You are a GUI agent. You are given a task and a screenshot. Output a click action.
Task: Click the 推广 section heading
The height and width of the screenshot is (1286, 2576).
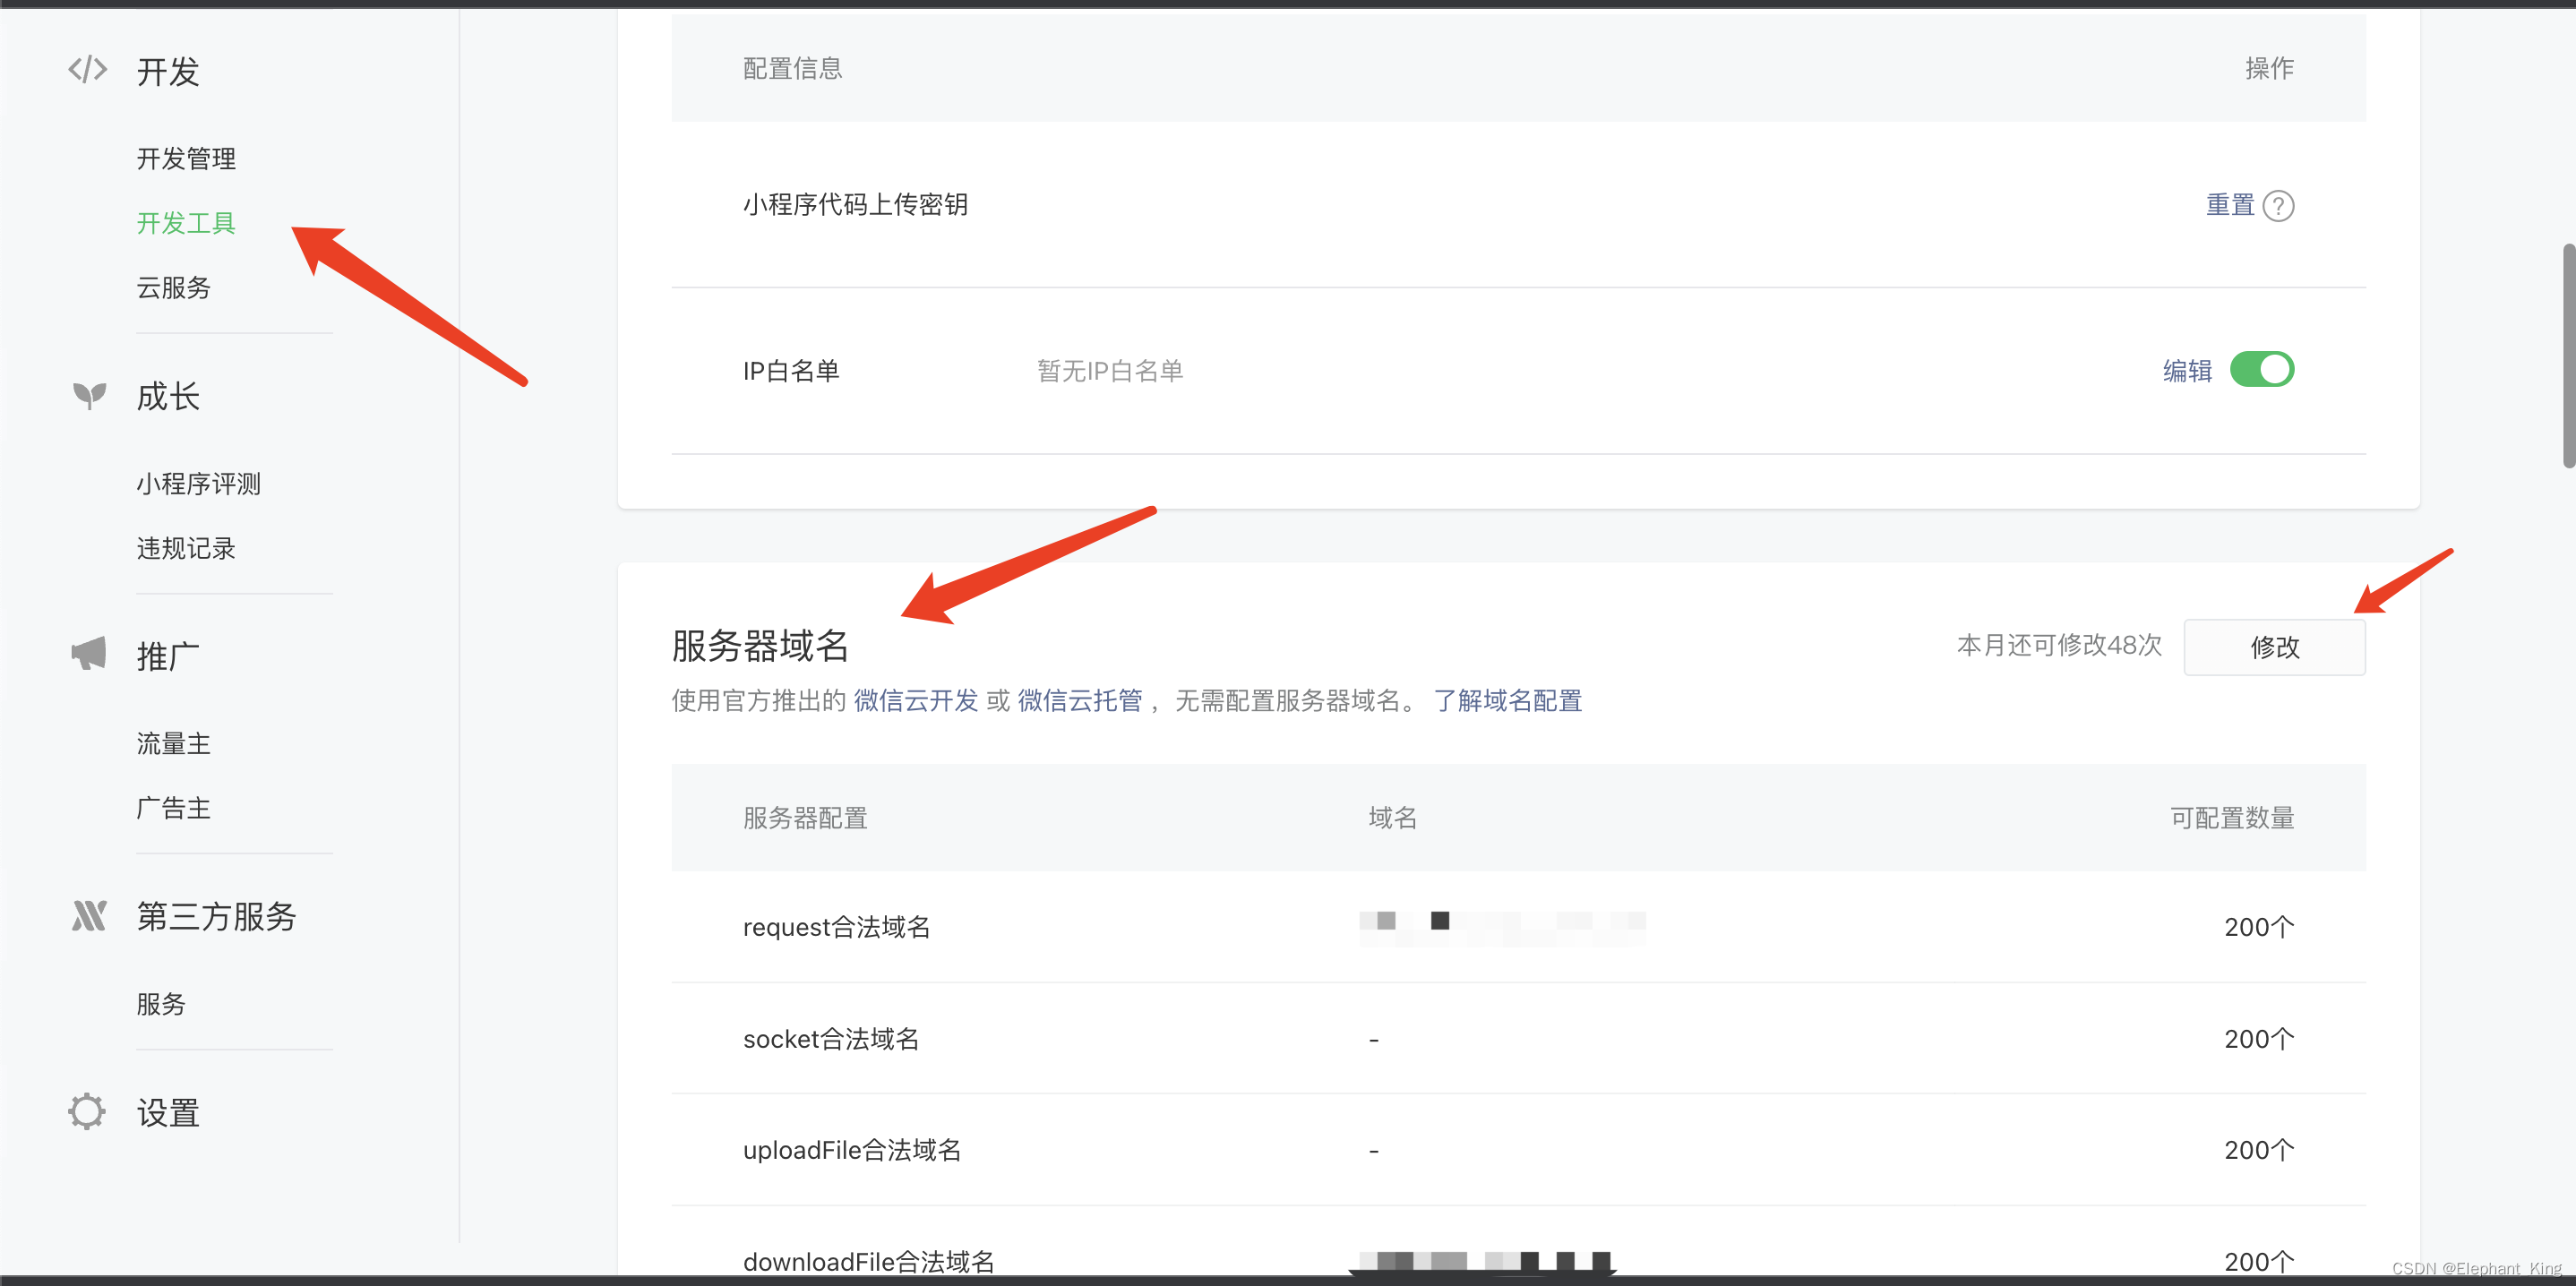point(168,657)
